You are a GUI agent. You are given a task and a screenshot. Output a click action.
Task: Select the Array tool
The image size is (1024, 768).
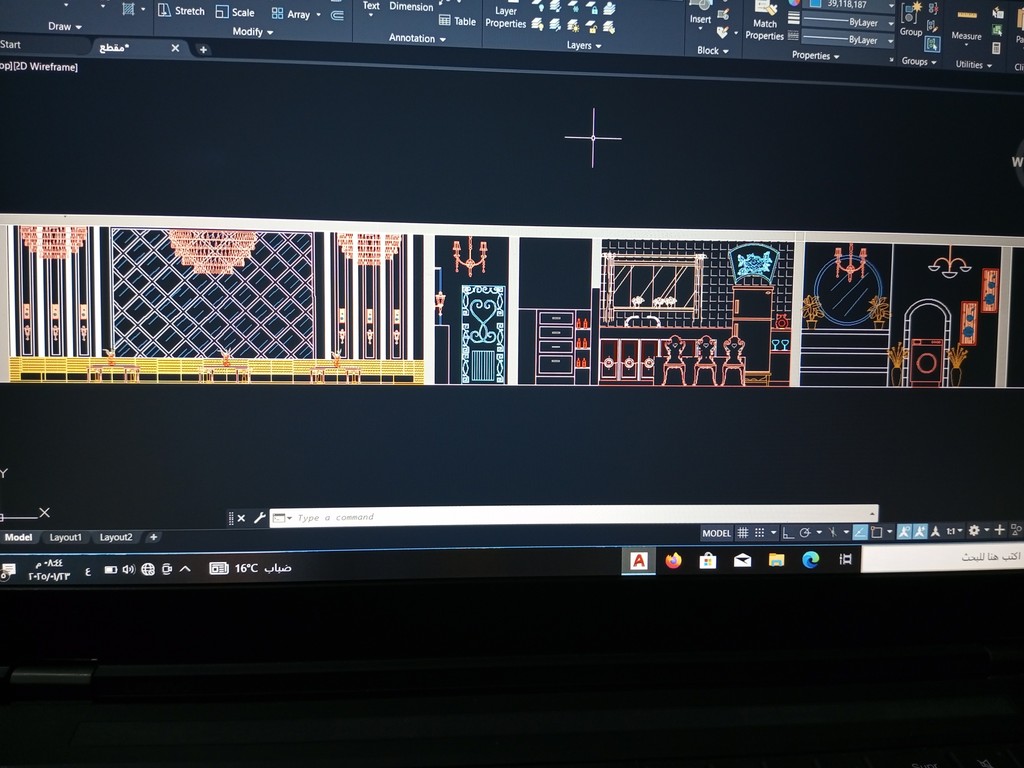pos(291,14)
